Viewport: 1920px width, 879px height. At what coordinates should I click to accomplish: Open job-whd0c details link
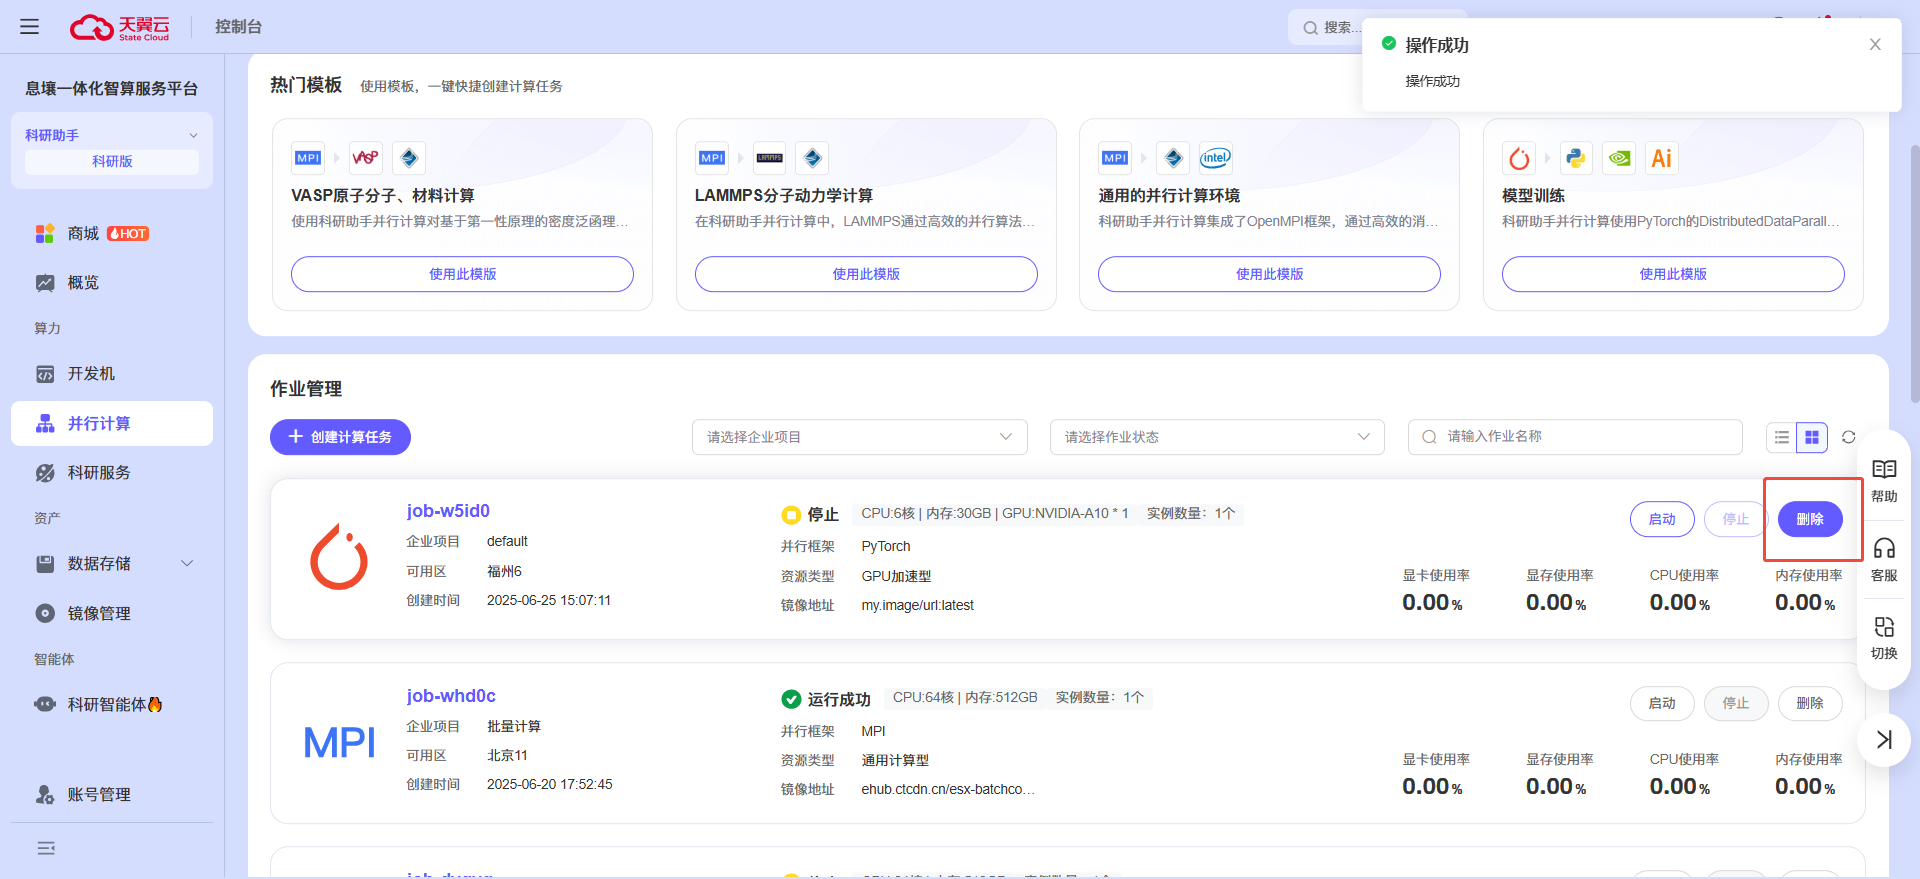click(x=451, y=696)
